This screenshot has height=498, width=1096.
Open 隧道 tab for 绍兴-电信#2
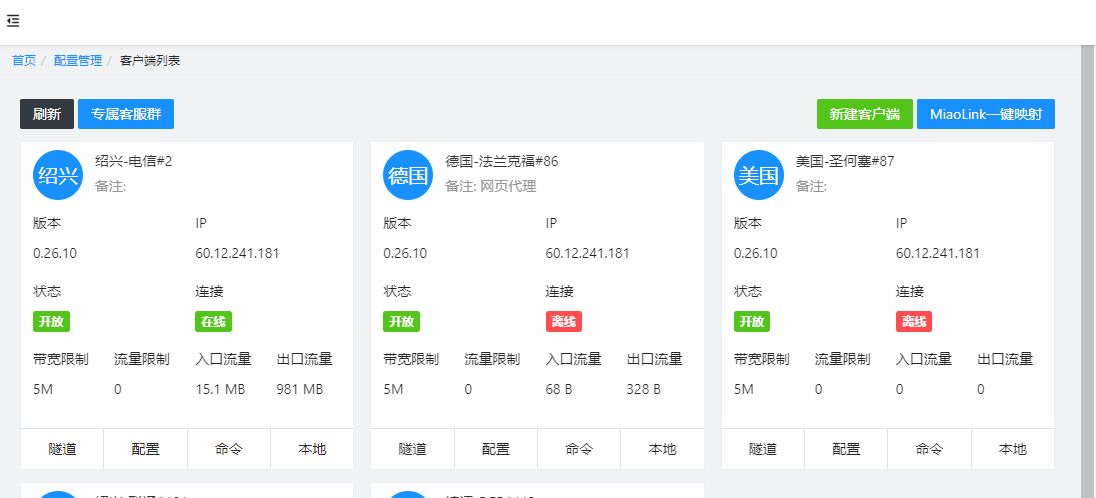click(x=62, y=449)
